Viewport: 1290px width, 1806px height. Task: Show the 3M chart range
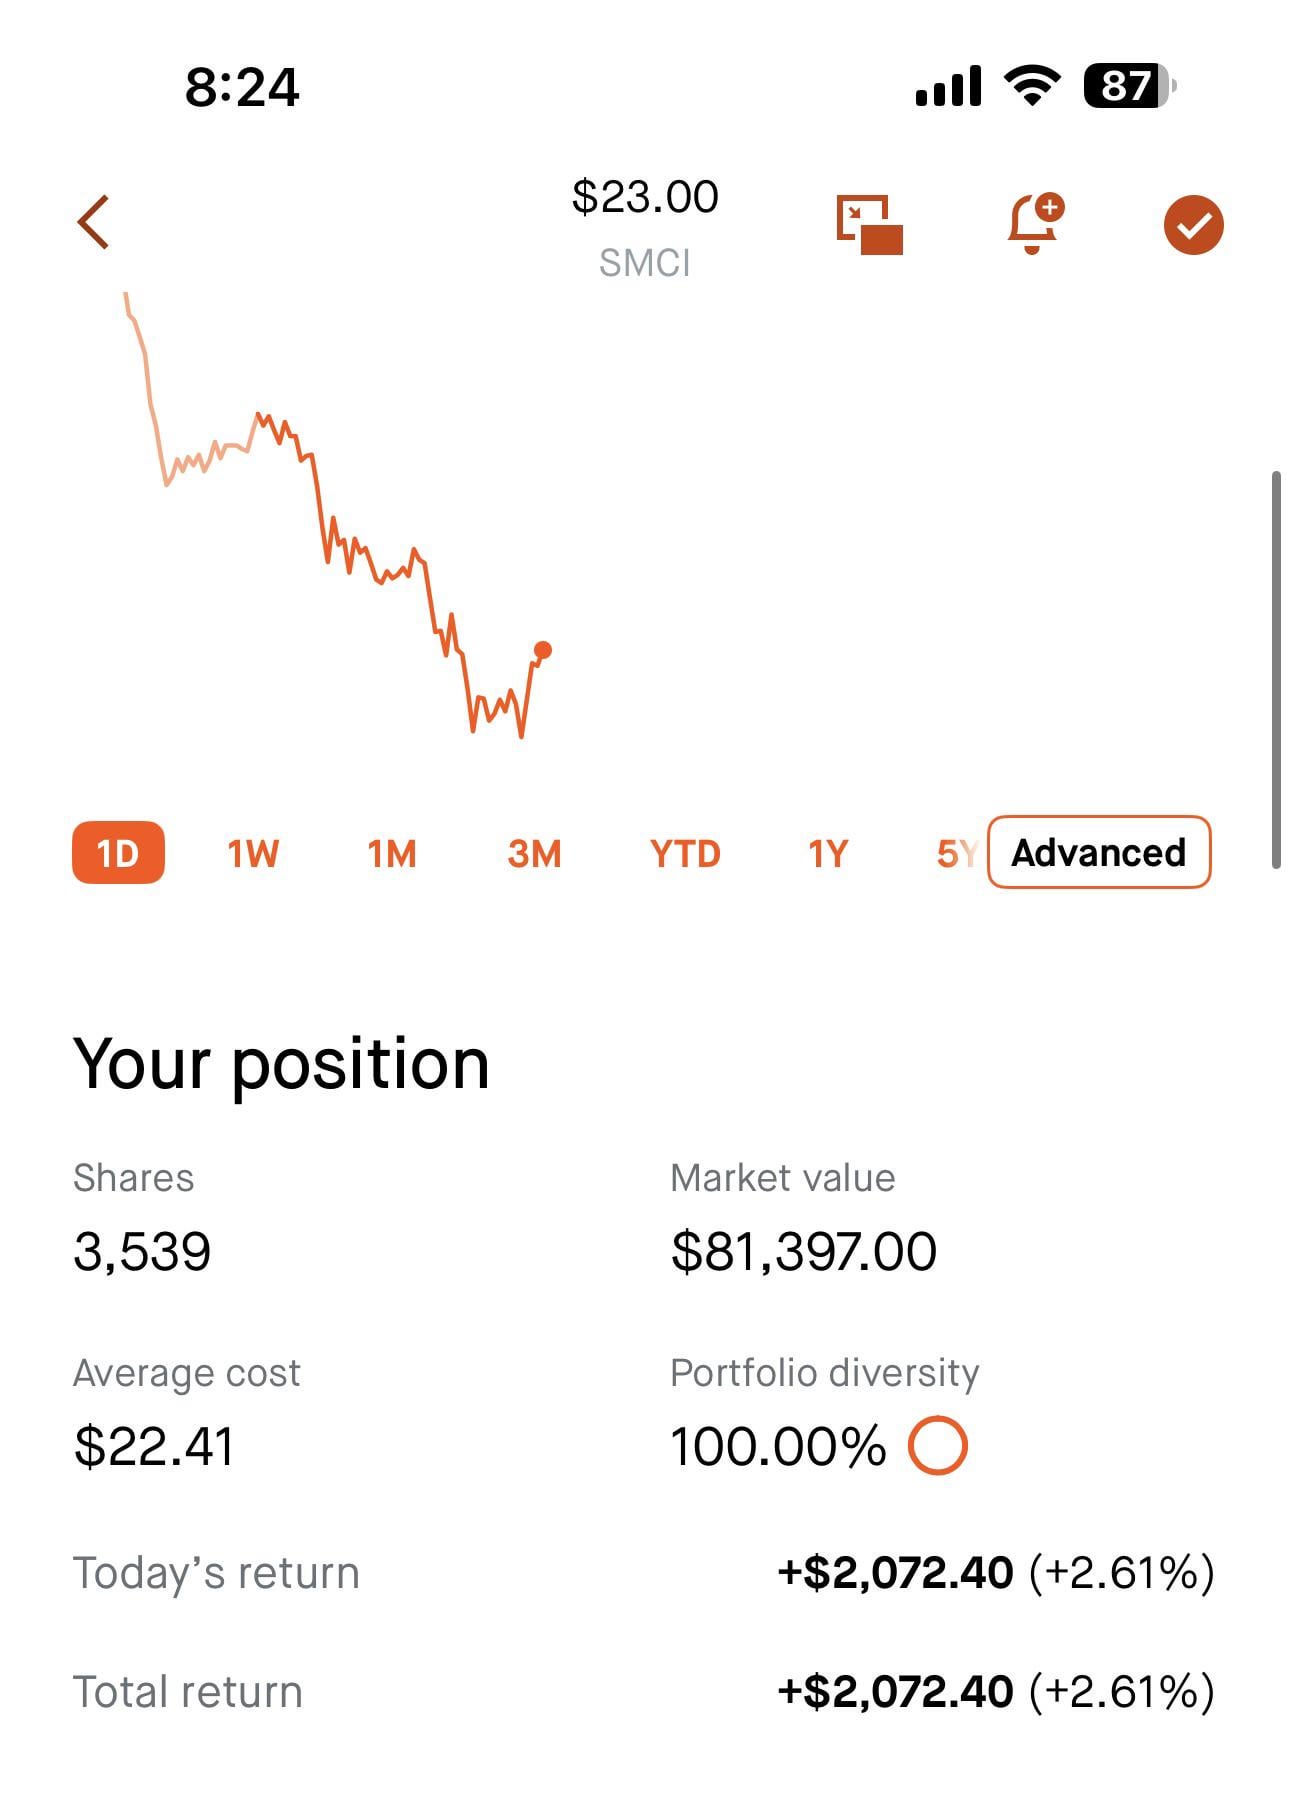click(x=534, y=854)
